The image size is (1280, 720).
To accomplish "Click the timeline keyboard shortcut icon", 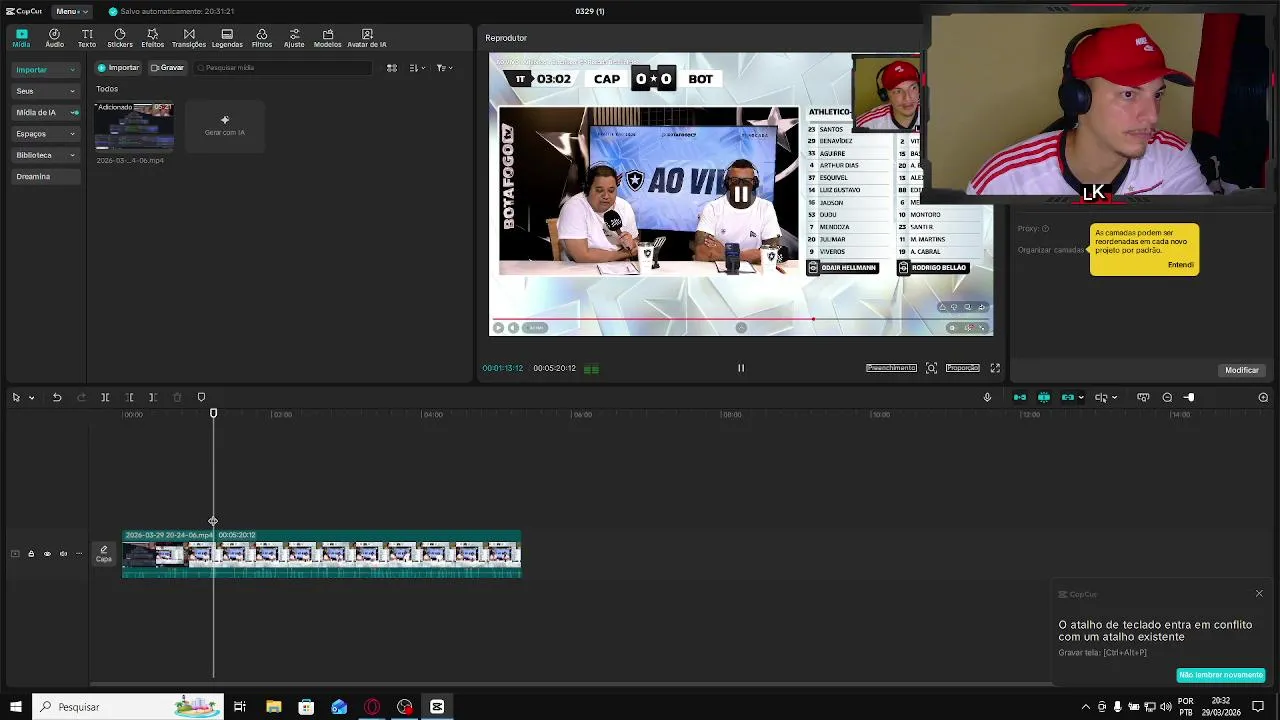I will (1143, 398).
